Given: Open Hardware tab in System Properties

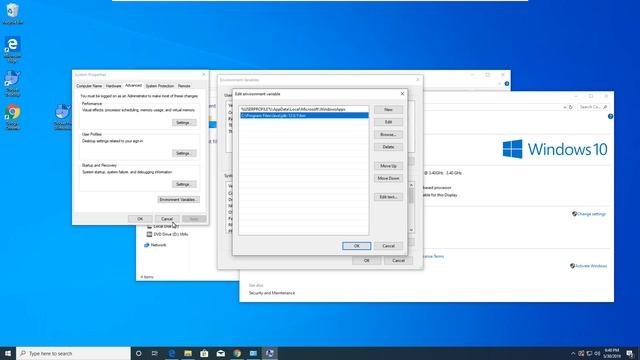Looking at the screenshot, I should [x=113, y=86].
